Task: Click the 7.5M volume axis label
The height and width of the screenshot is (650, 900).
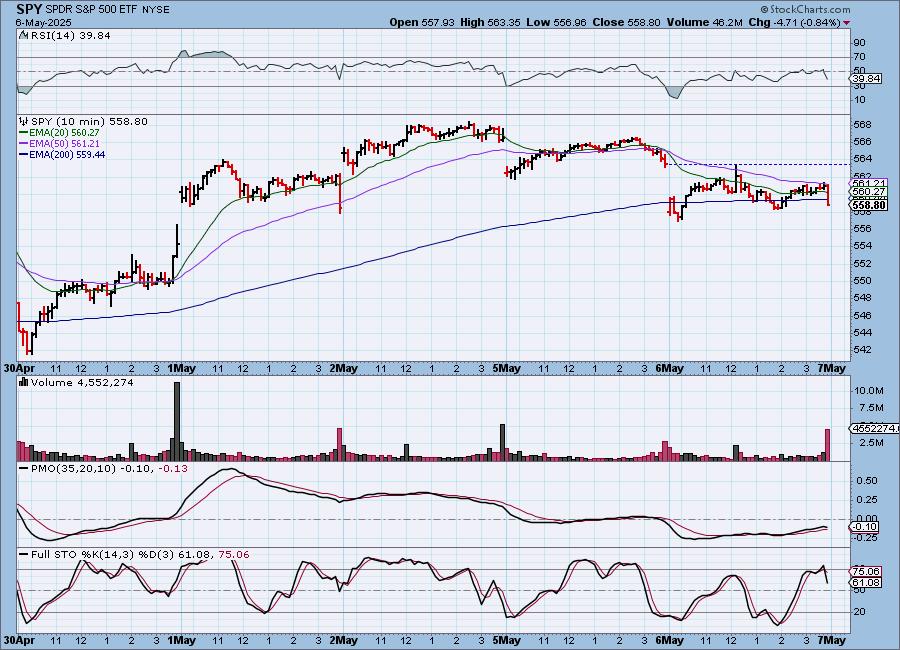Action: pos(871,408)
